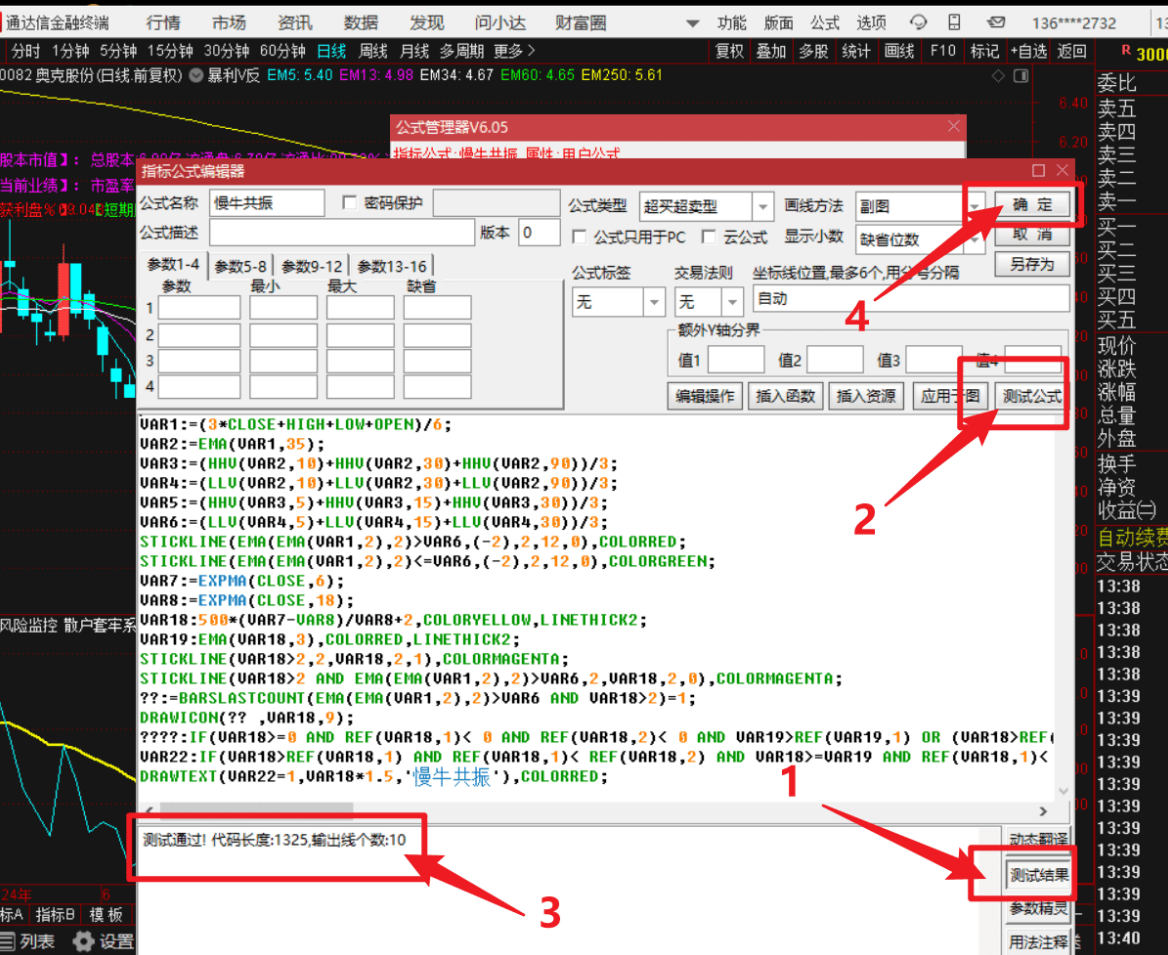The width and height of the screenshot is (1168, 955).
Task: Click the 画线 toolbar button
Action: click(x=899, y=51)
